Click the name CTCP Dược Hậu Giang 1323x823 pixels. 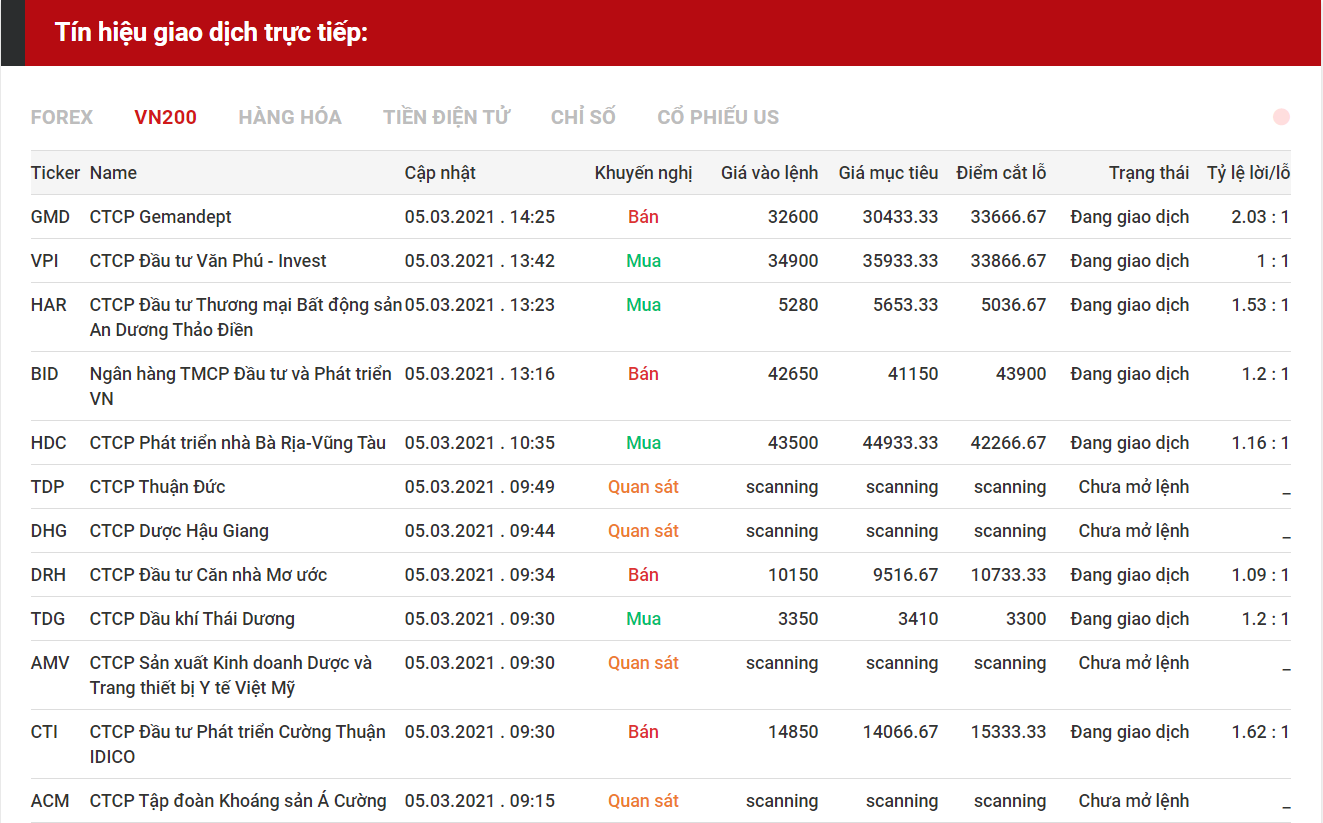pos(179,531)
